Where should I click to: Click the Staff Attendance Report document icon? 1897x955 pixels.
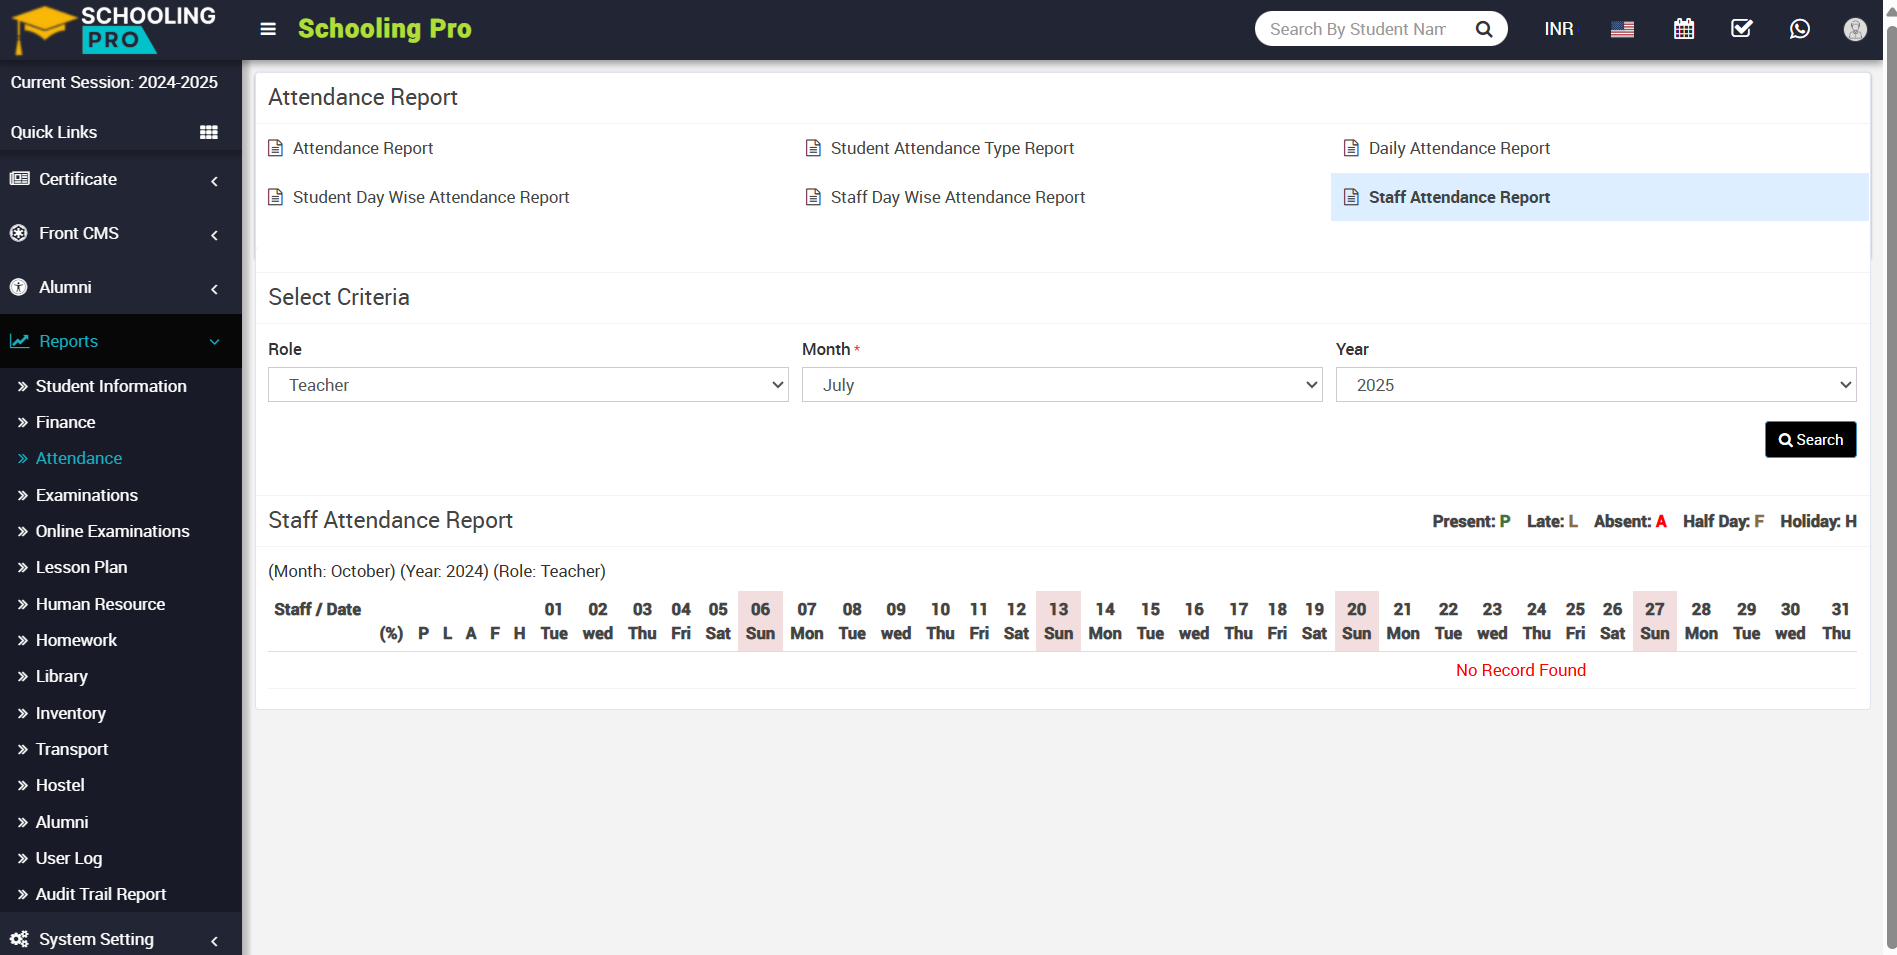(x=1351, y=197)
